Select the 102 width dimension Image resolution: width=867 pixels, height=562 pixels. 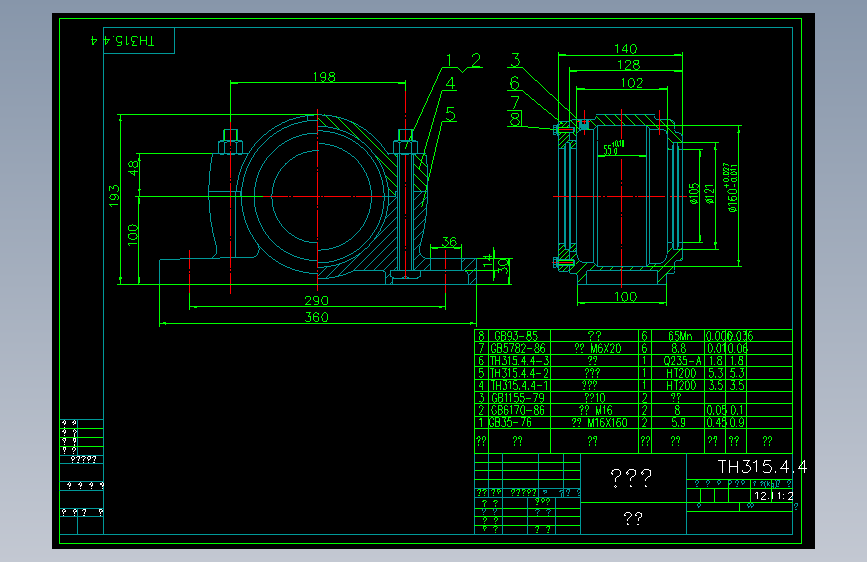tap(631, 83)
